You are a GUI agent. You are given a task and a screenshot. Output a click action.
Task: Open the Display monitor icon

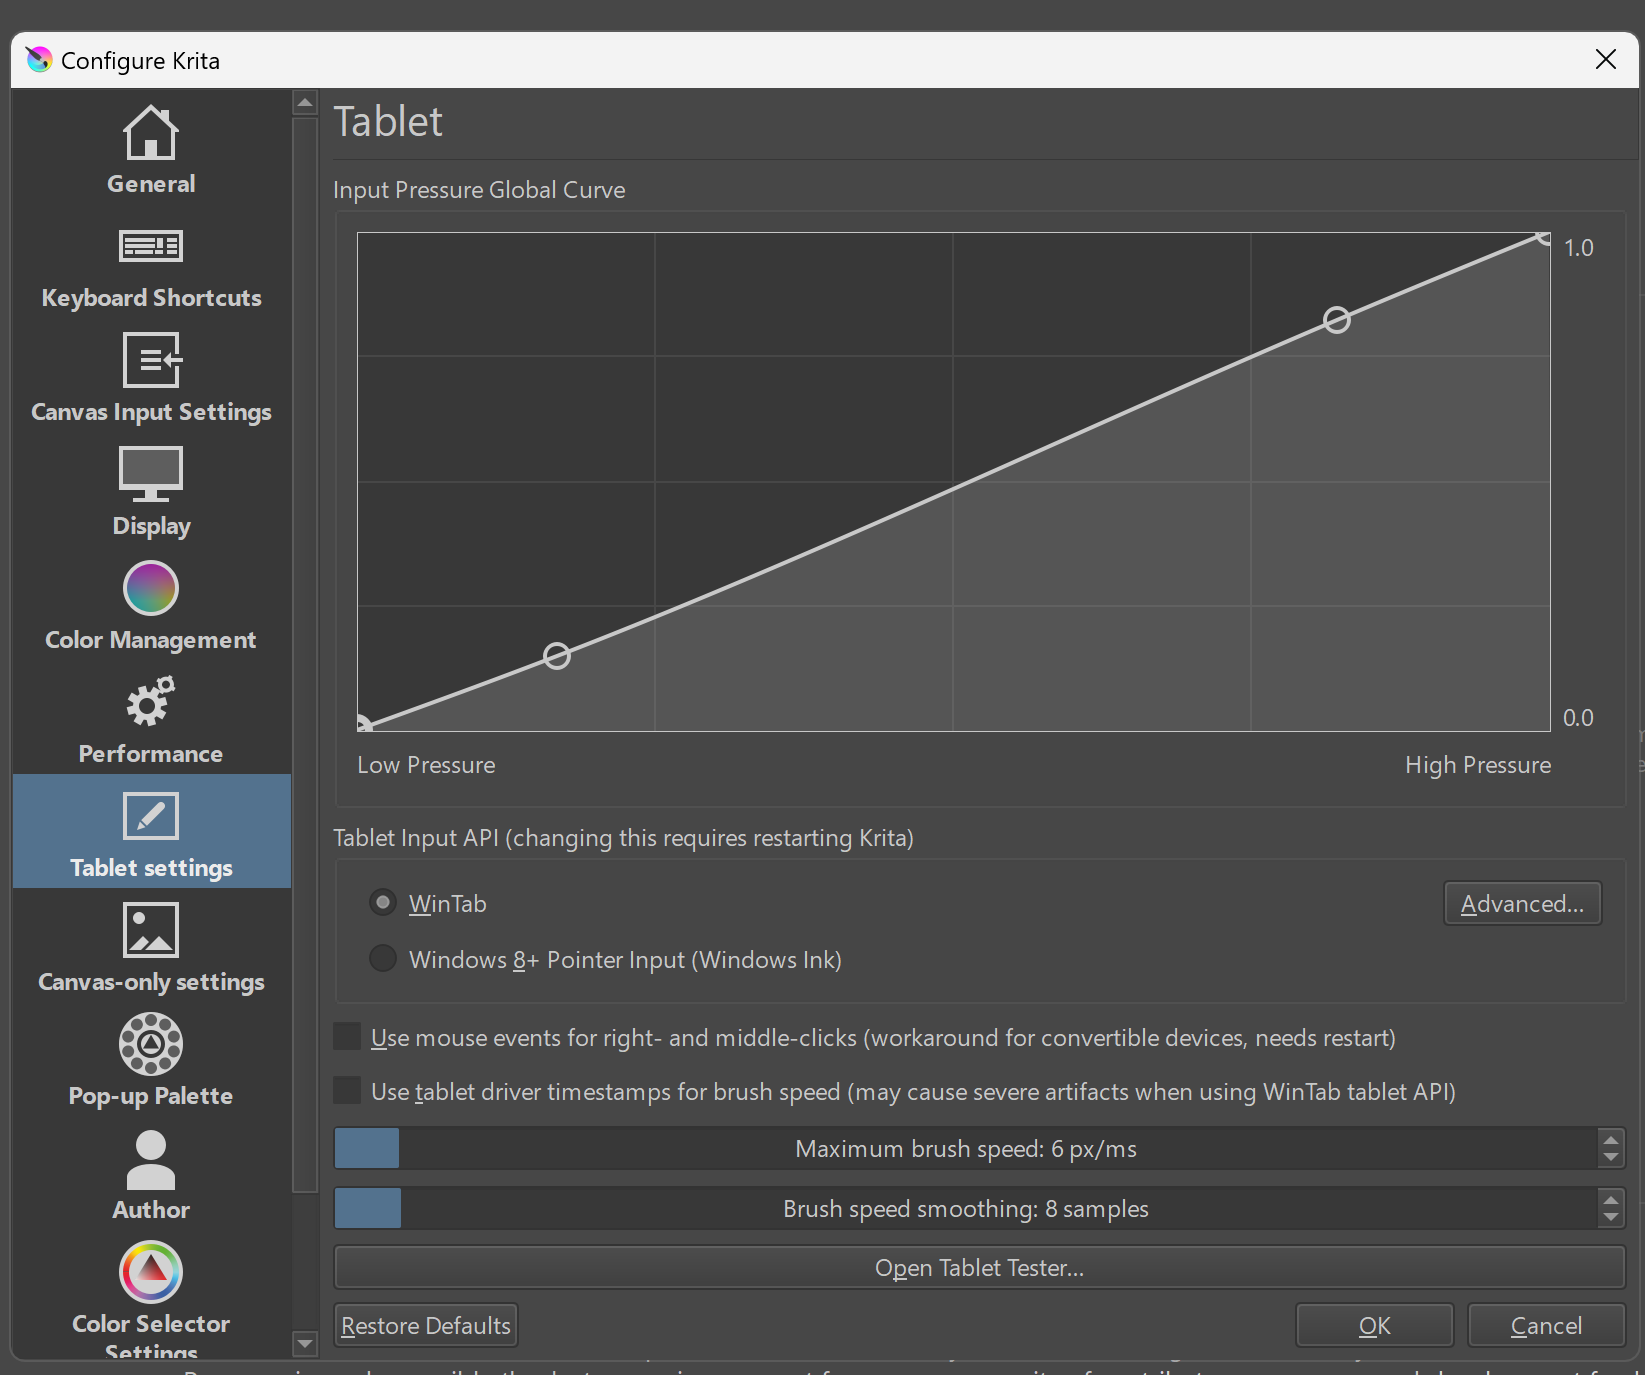tap(151, 474)
